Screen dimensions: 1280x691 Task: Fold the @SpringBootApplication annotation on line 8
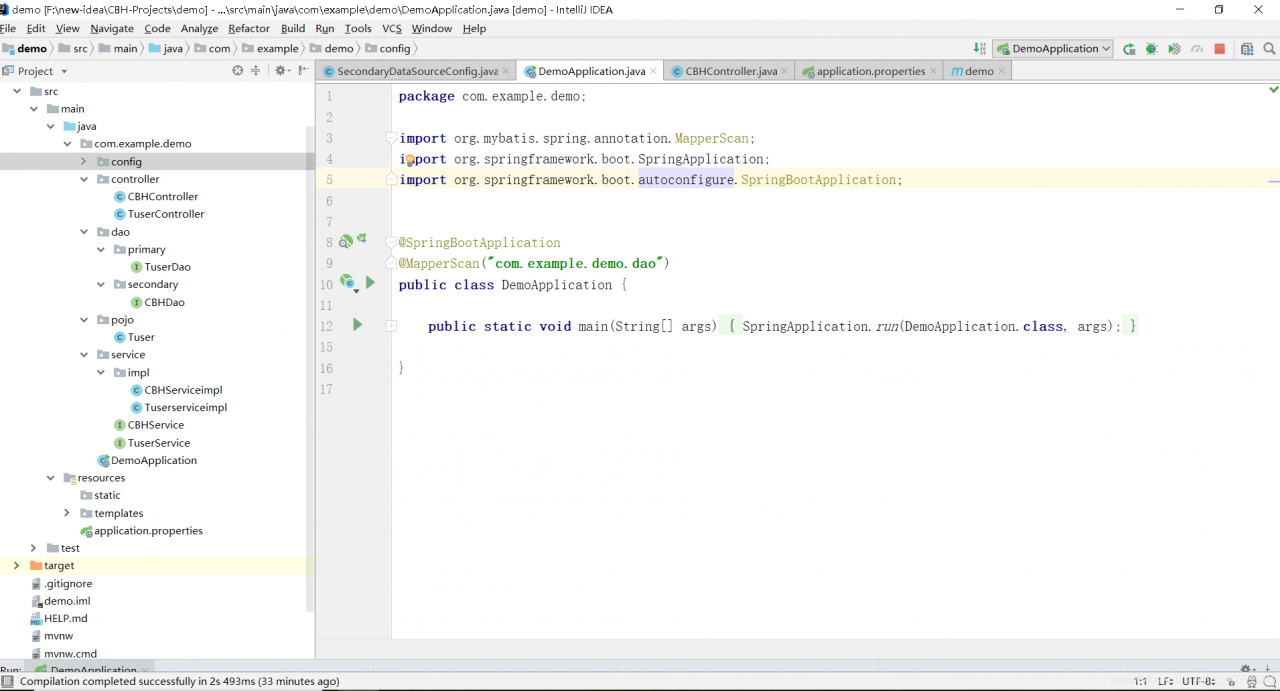pos(392,242)
